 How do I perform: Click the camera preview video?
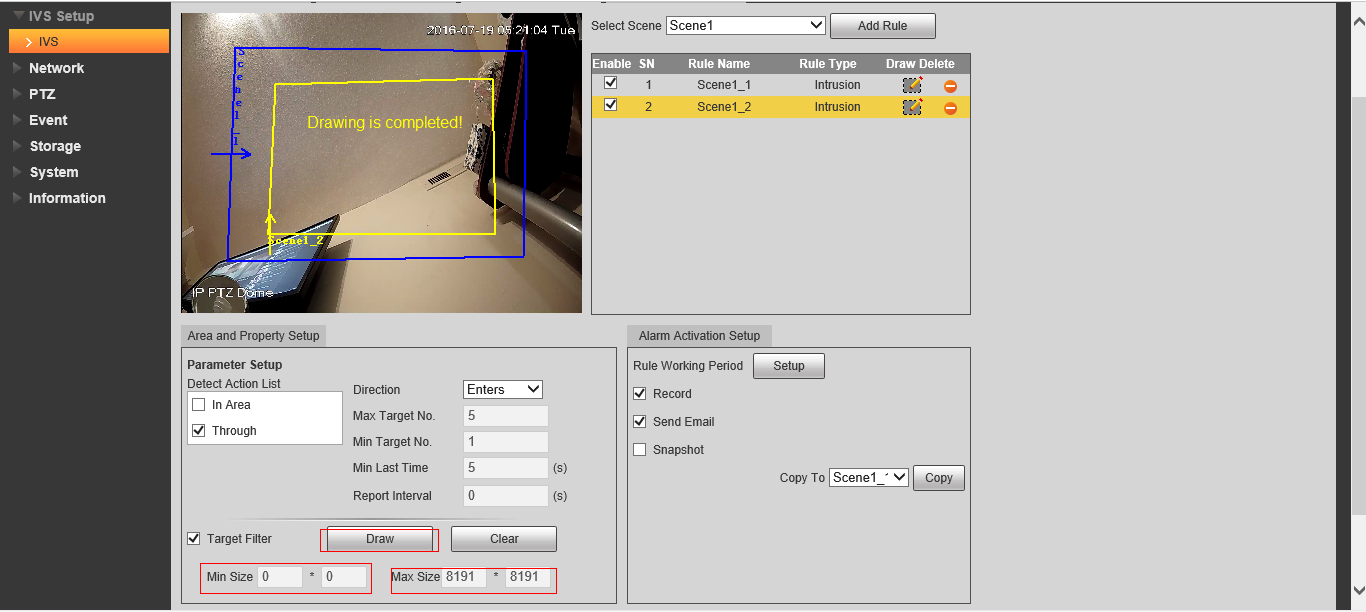click(381, 163)
